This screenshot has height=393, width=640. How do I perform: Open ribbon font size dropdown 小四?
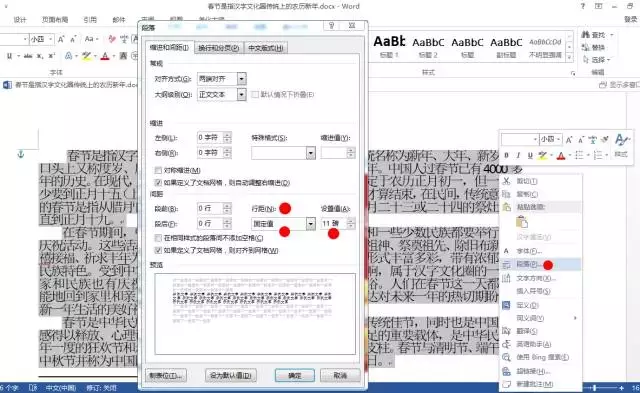tap(51, 39)
